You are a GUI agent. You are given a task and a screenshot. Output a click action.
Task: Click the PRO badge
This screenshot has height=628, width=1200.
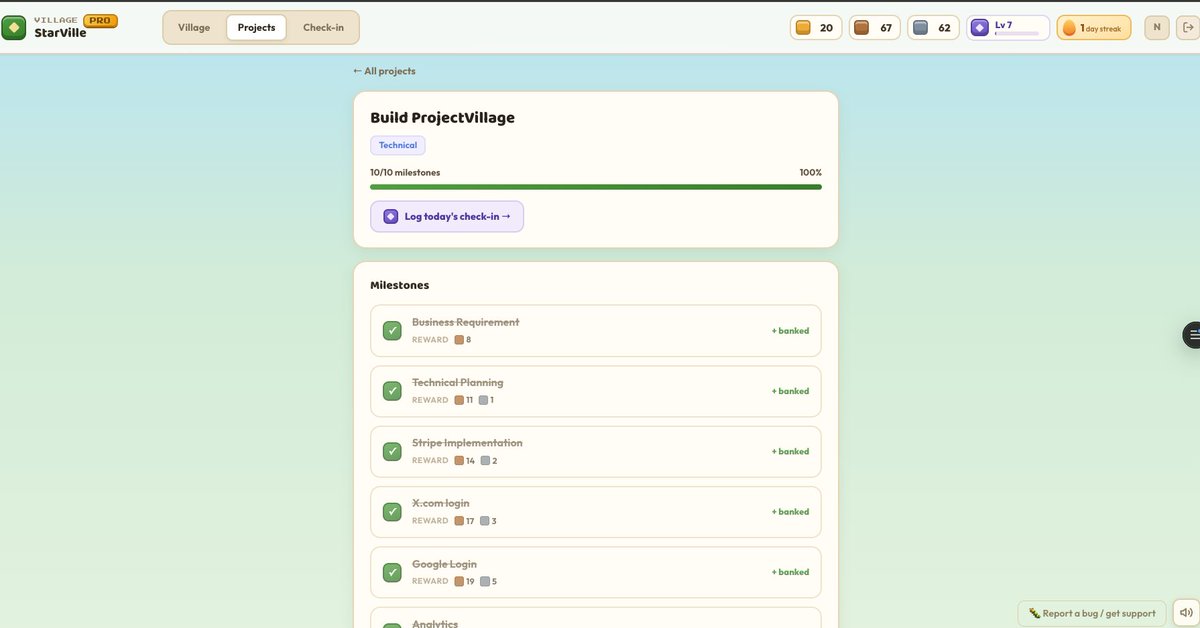pyautogui.click(x=100, y=20)
